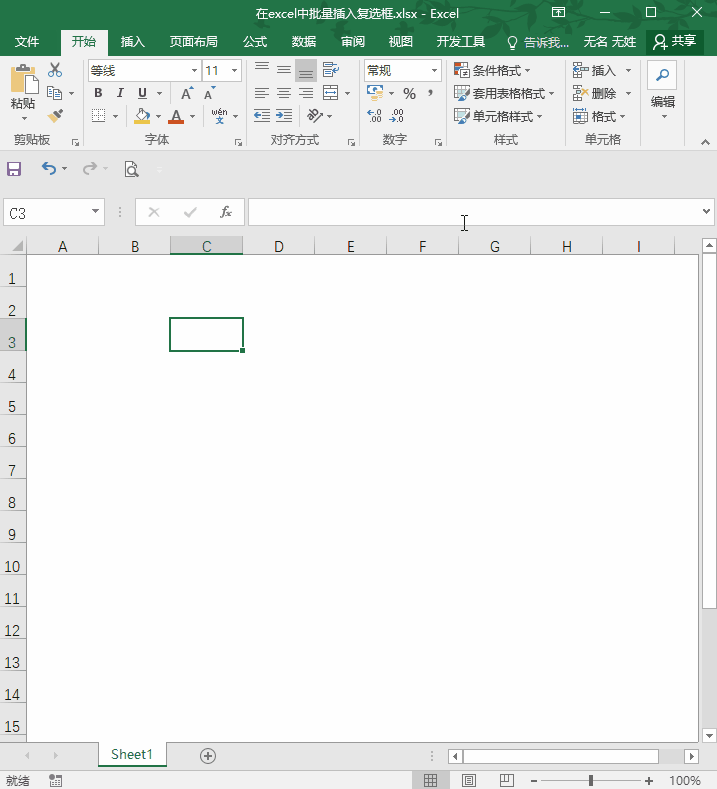Switch to the 公式 formulas tab
Viewport: 717px width, 789px height.
(x=255, y=42)
